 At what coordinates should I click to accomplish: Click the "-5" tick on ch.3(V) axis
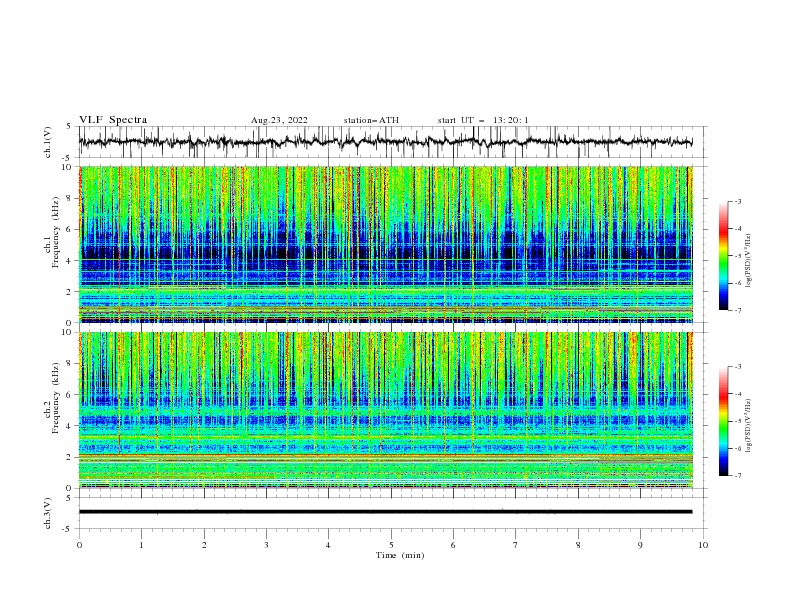pos(67,529)
